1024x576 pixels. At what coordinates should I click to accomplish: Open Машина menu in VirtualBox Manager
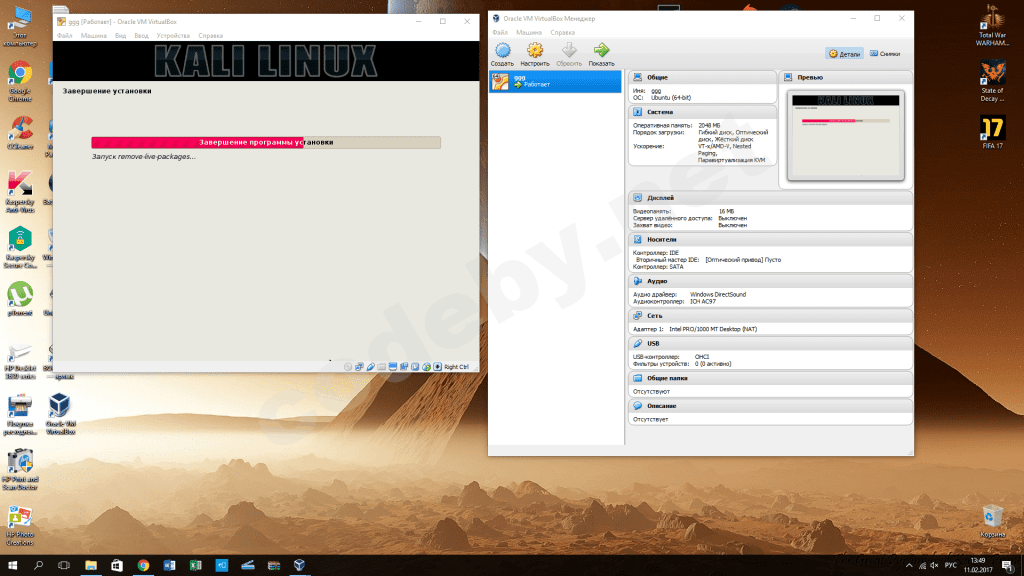click(x=529, y=32)
